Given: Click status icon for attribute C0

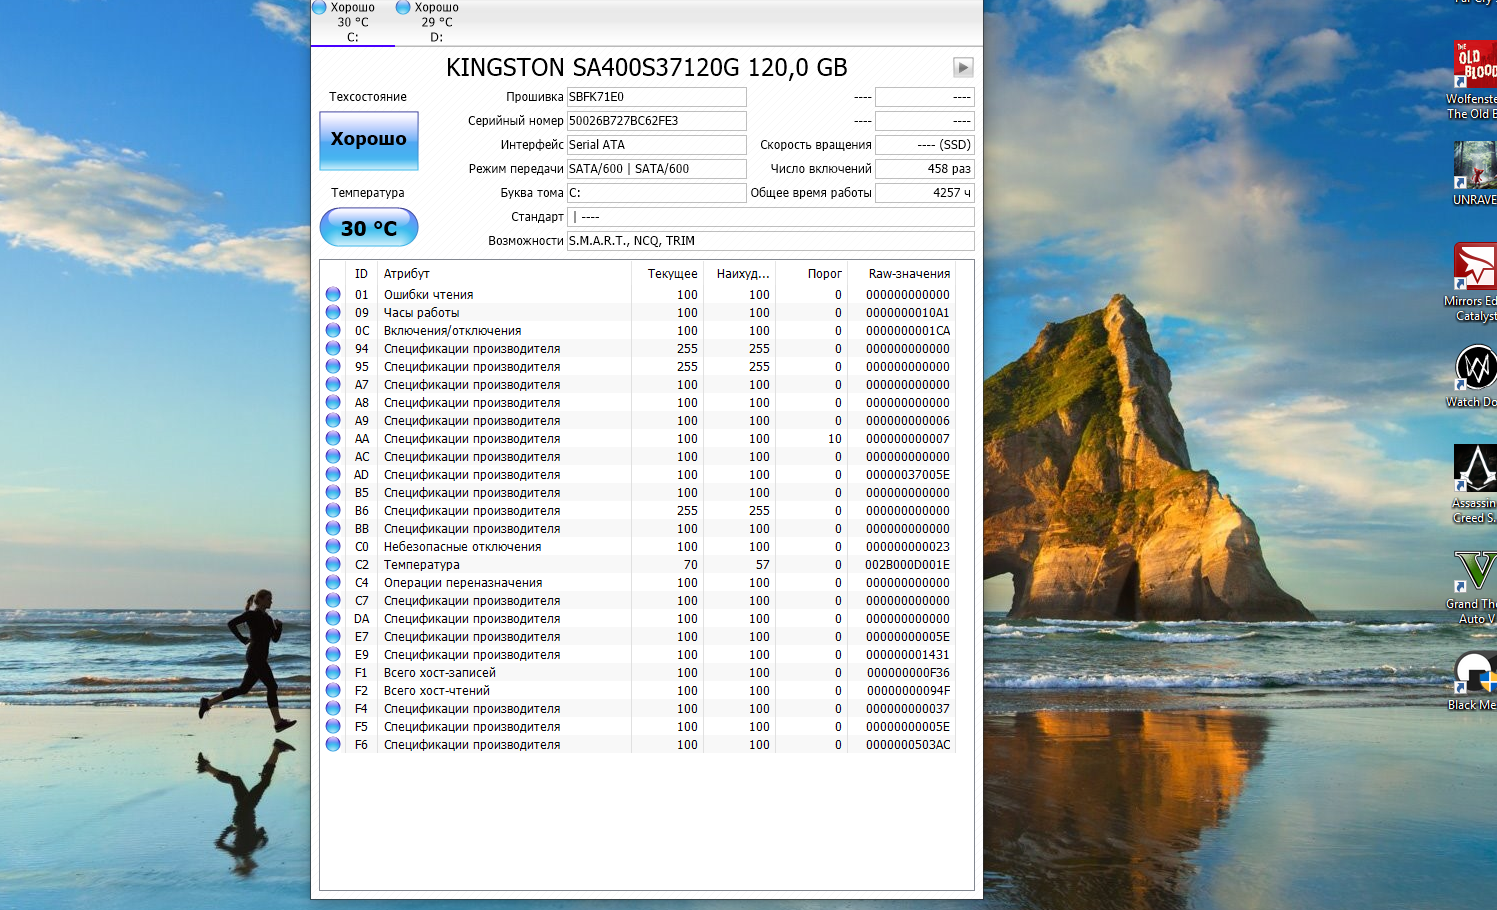Looking at the screenshot, I should pos(333,547).
